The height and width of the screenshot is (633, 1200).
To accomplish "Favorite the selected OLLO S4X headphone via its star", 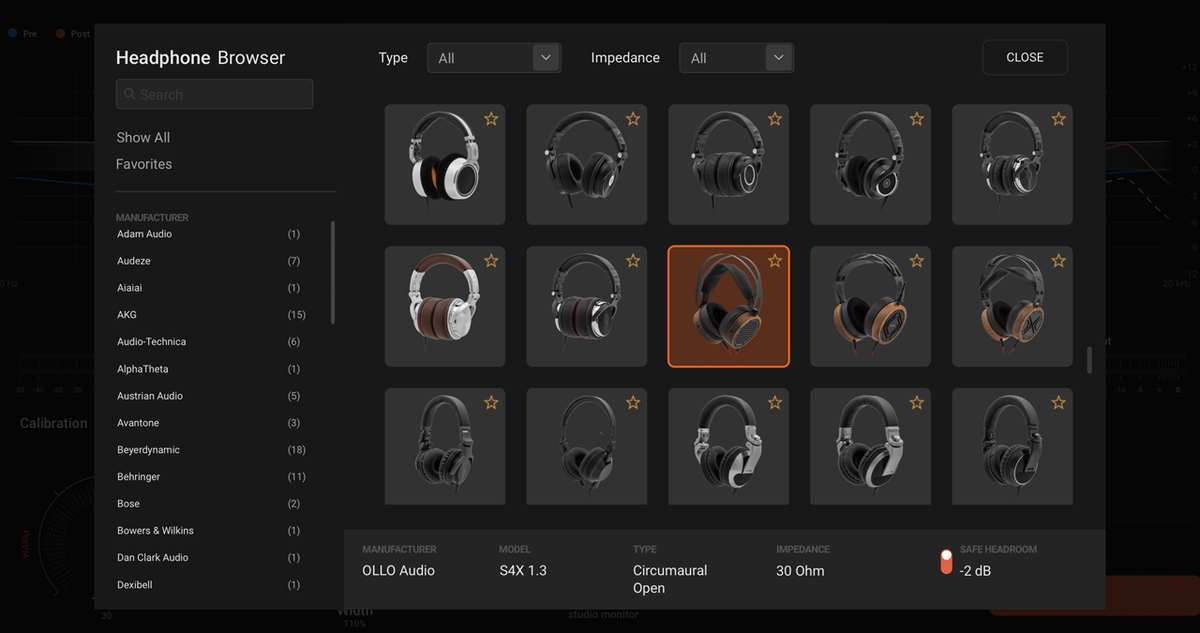I will (x=775, y=260).
